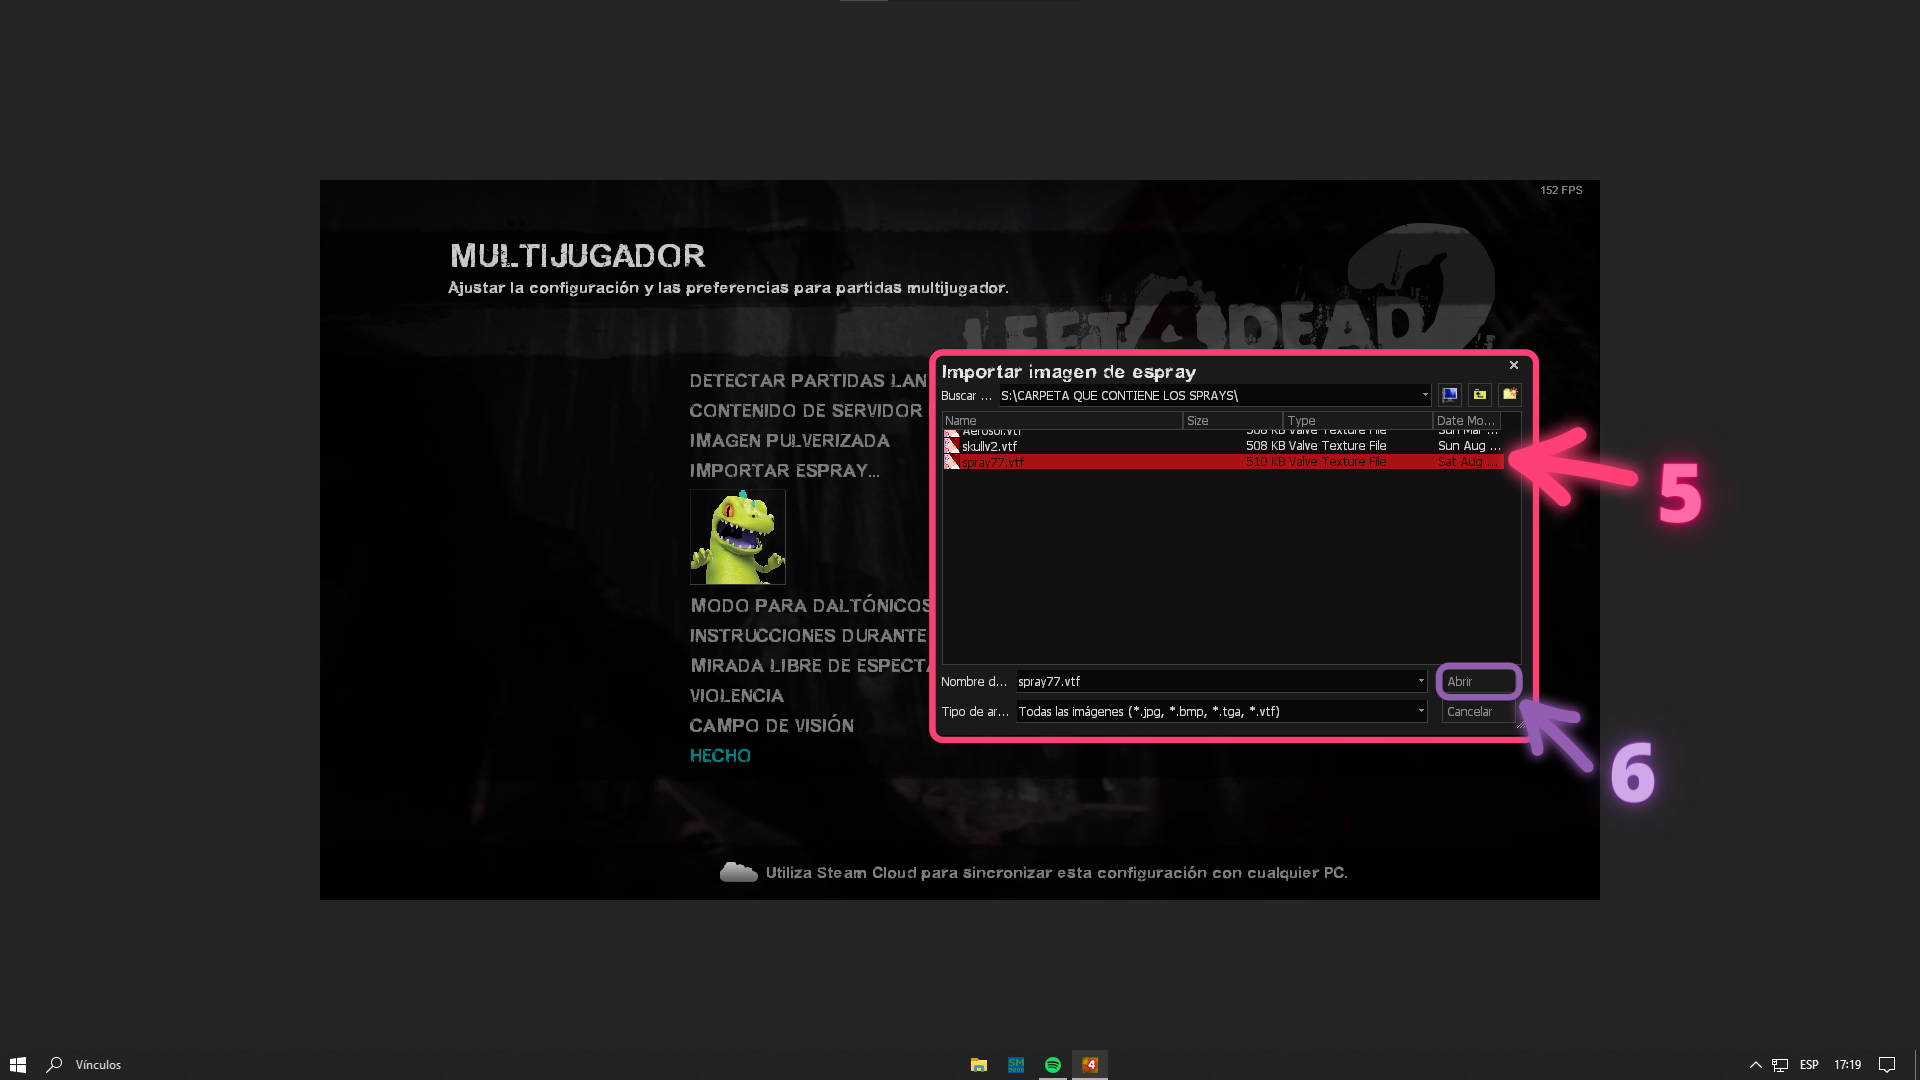Click the Left 4 Dead 2 taskbar icon
Viewport: 1920px width, 1080px height.
pos(1090,1065)
